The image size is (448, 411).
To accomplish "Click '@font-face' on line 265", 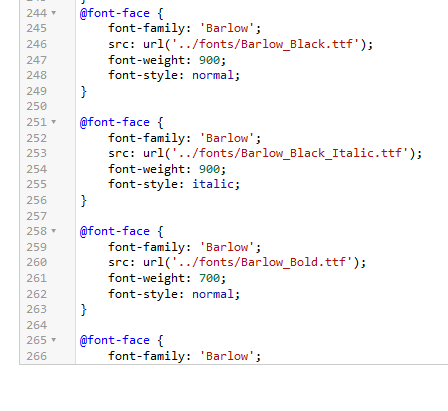I will pos(115,340).
